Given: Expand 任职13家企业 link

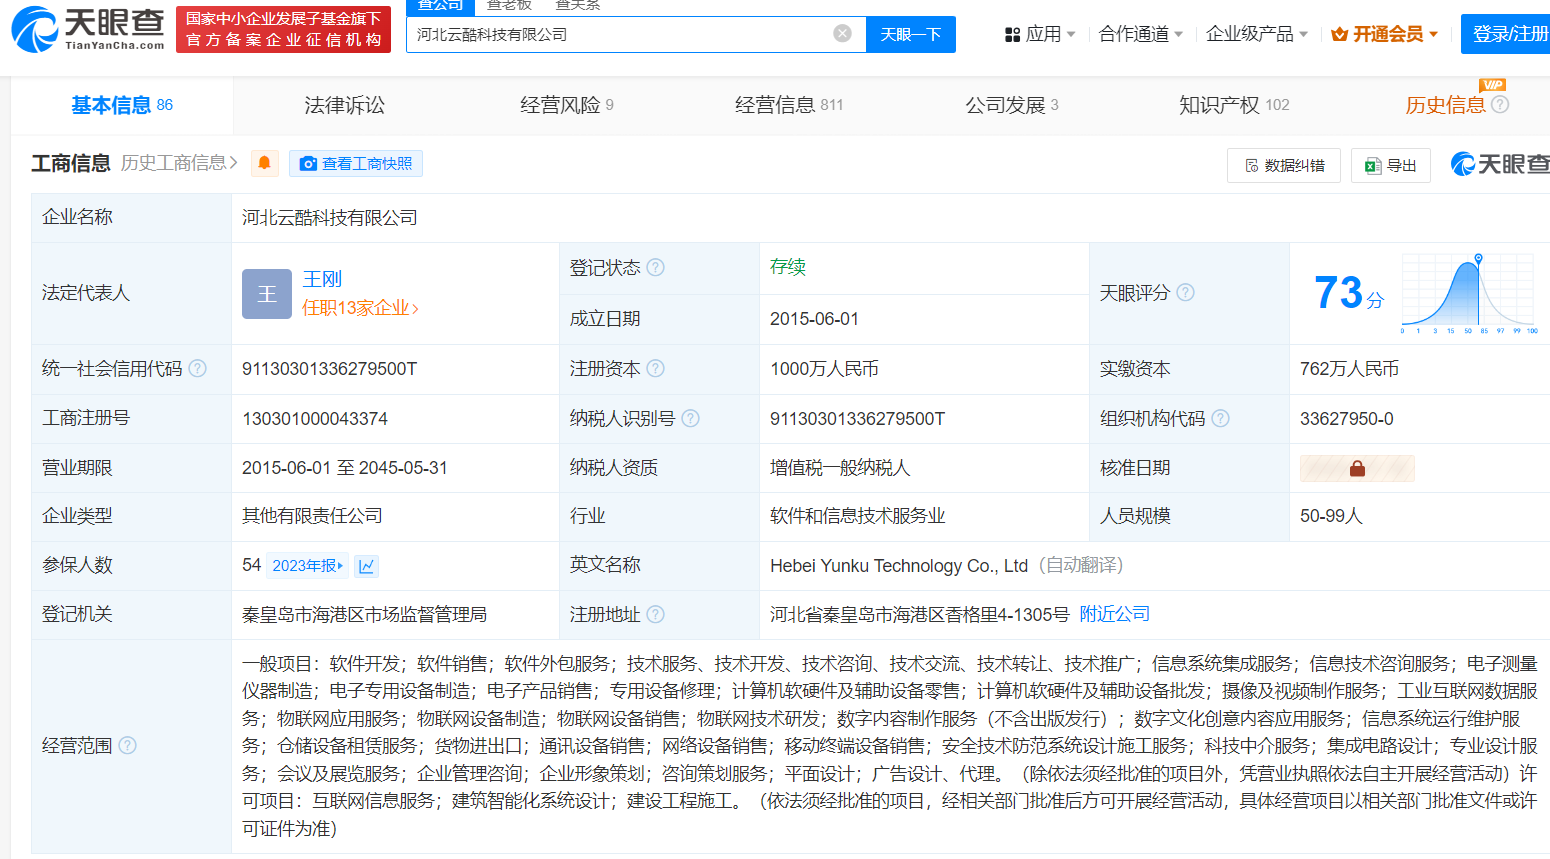Looking at the screenshot, I should (x=361, y=308).
